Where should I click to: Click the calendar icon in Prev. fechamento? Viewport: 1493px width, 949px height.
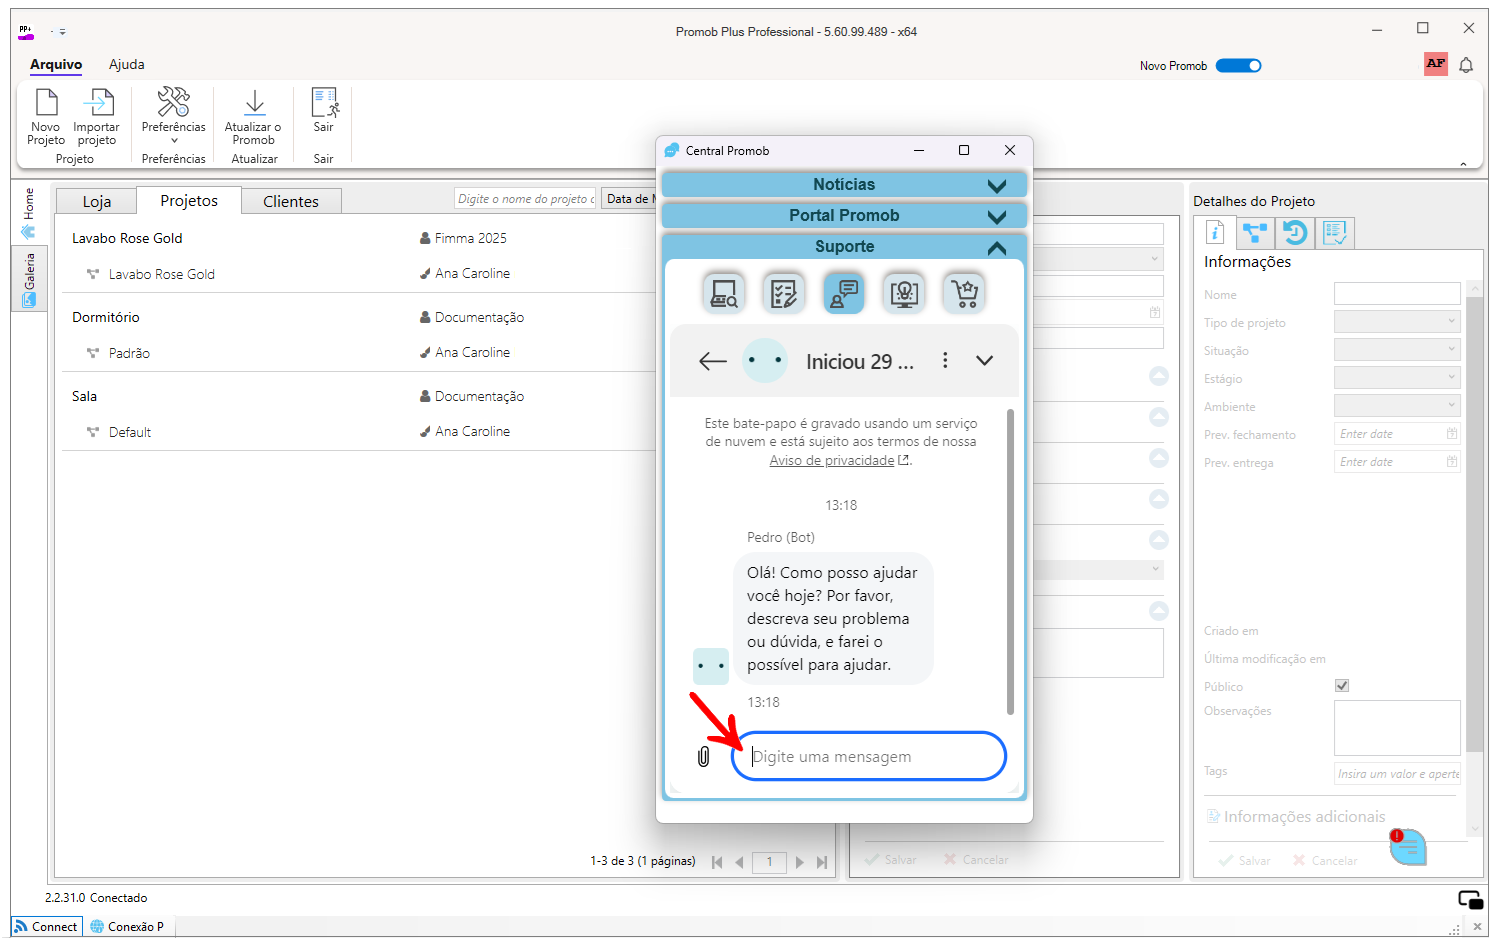[1452, 434]
